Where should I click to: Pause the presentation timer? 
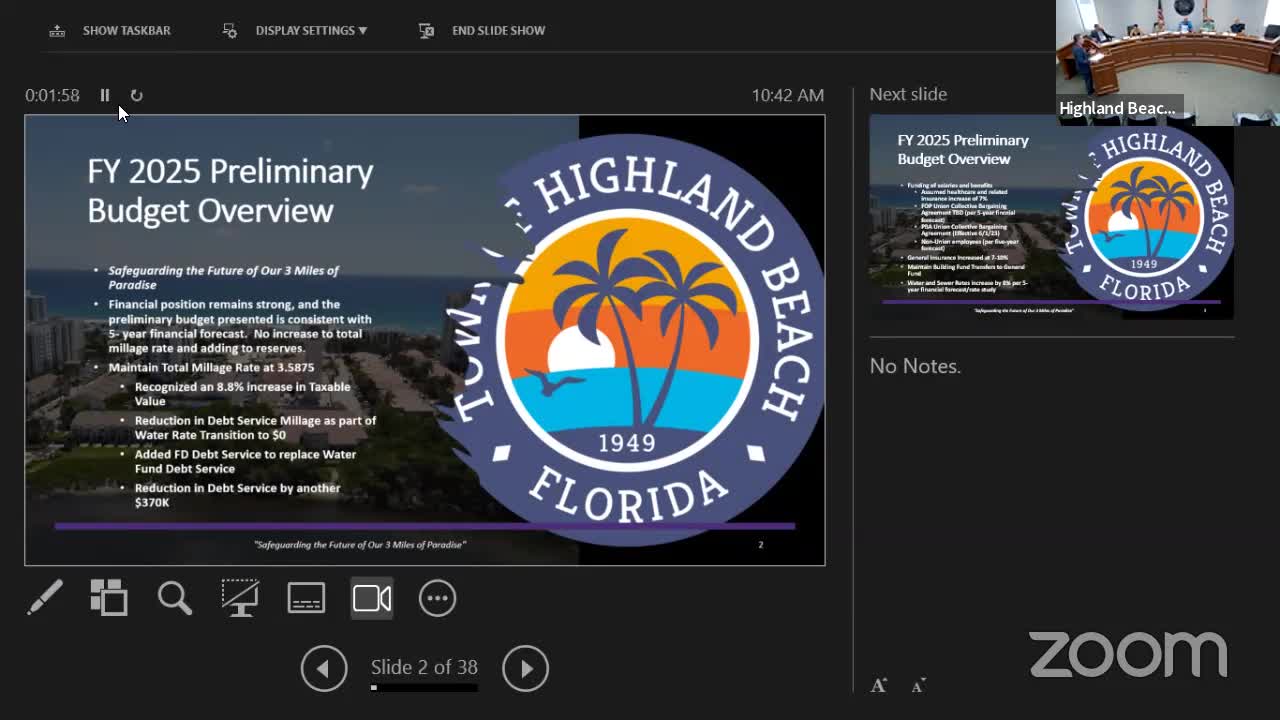pyautogui.click(x=105, y=95)
